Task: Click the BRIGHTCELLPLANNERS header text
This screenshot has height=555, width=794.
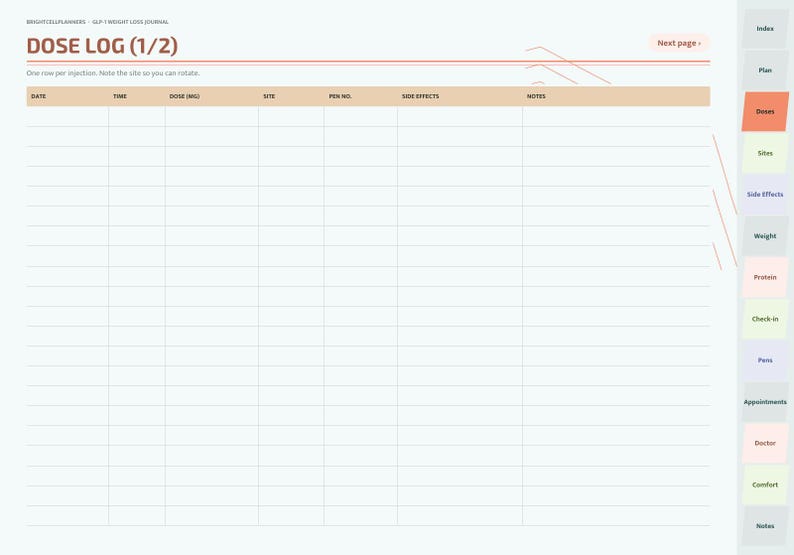Action: (x=56, y=22)
